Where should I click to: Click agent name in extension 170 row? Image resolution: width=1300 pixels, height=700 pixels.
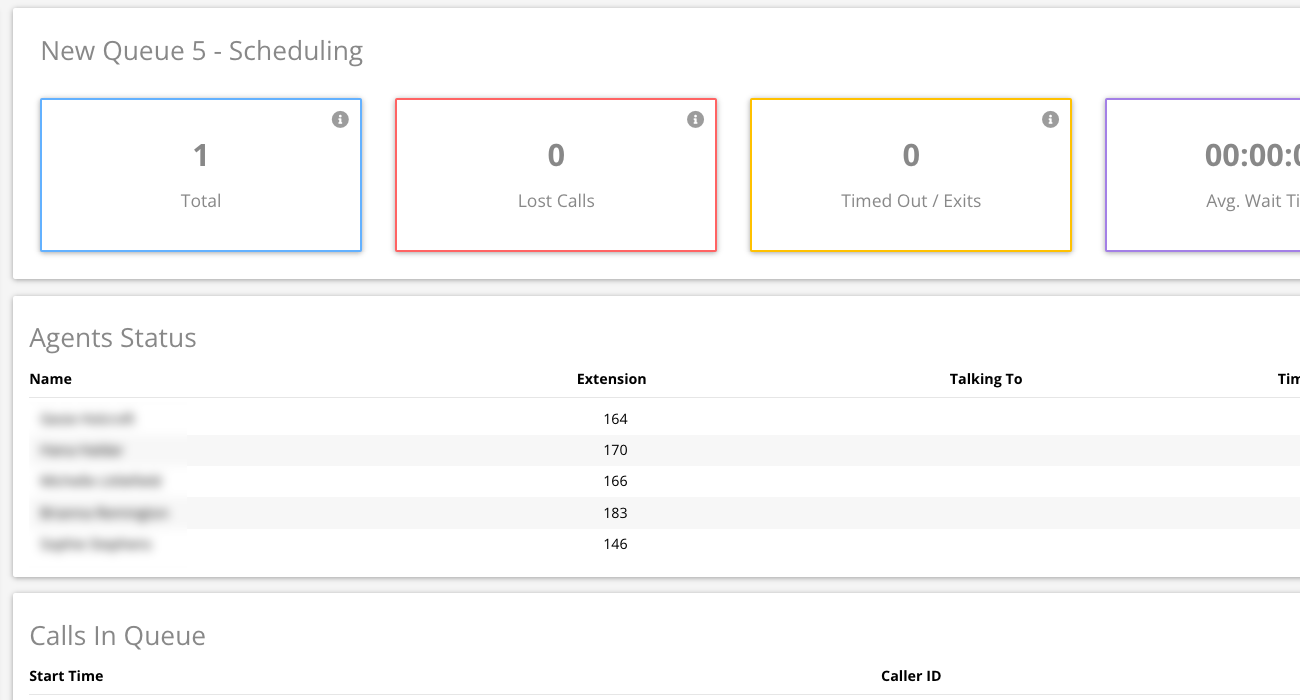[82, 450]
